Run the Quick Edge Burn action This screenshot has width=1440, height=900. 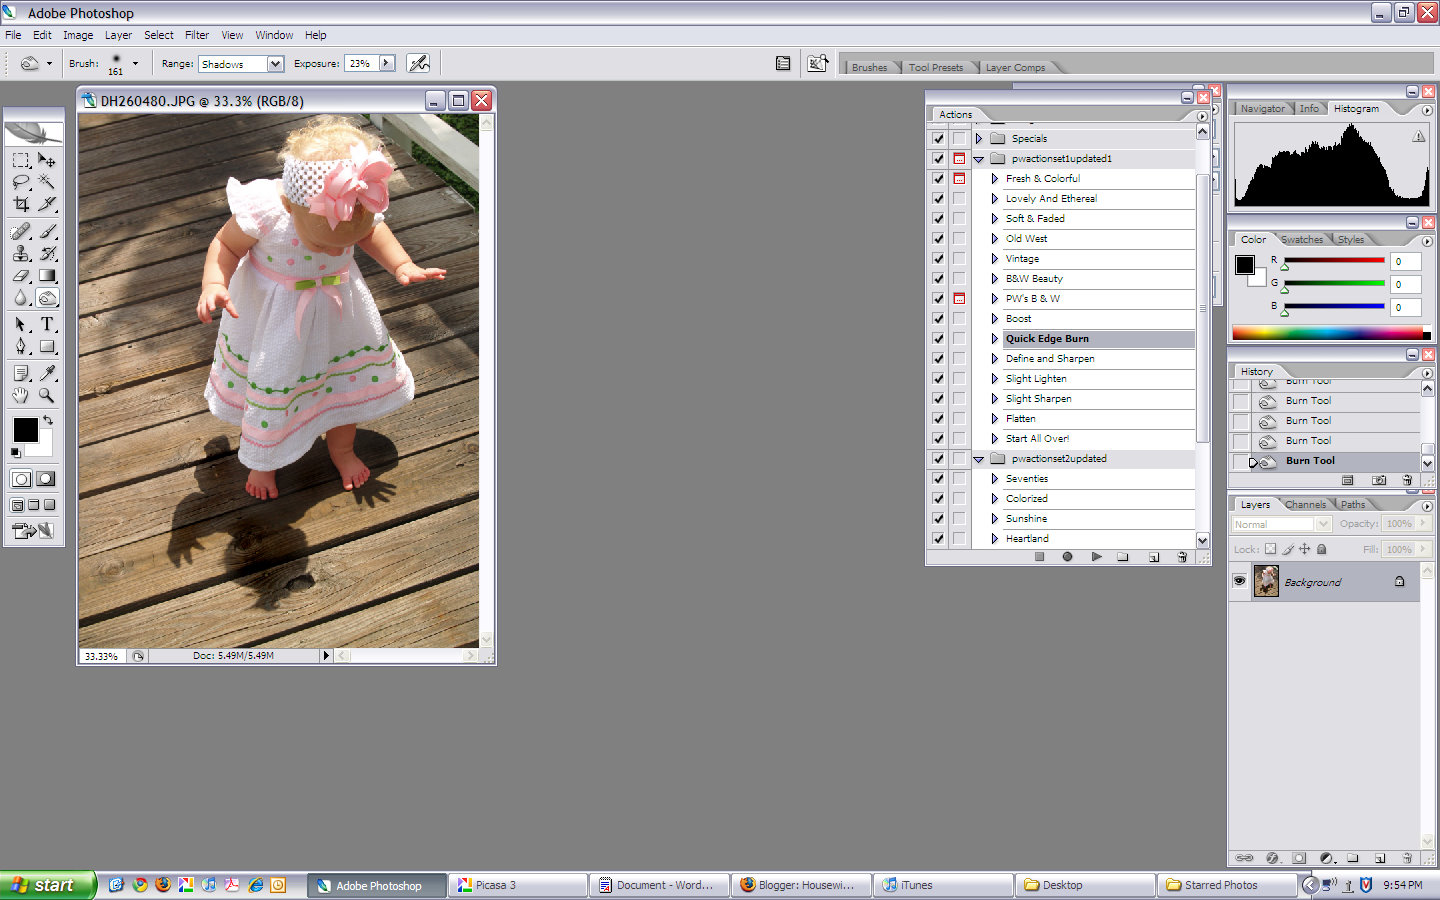click(x=1046, y=338)
